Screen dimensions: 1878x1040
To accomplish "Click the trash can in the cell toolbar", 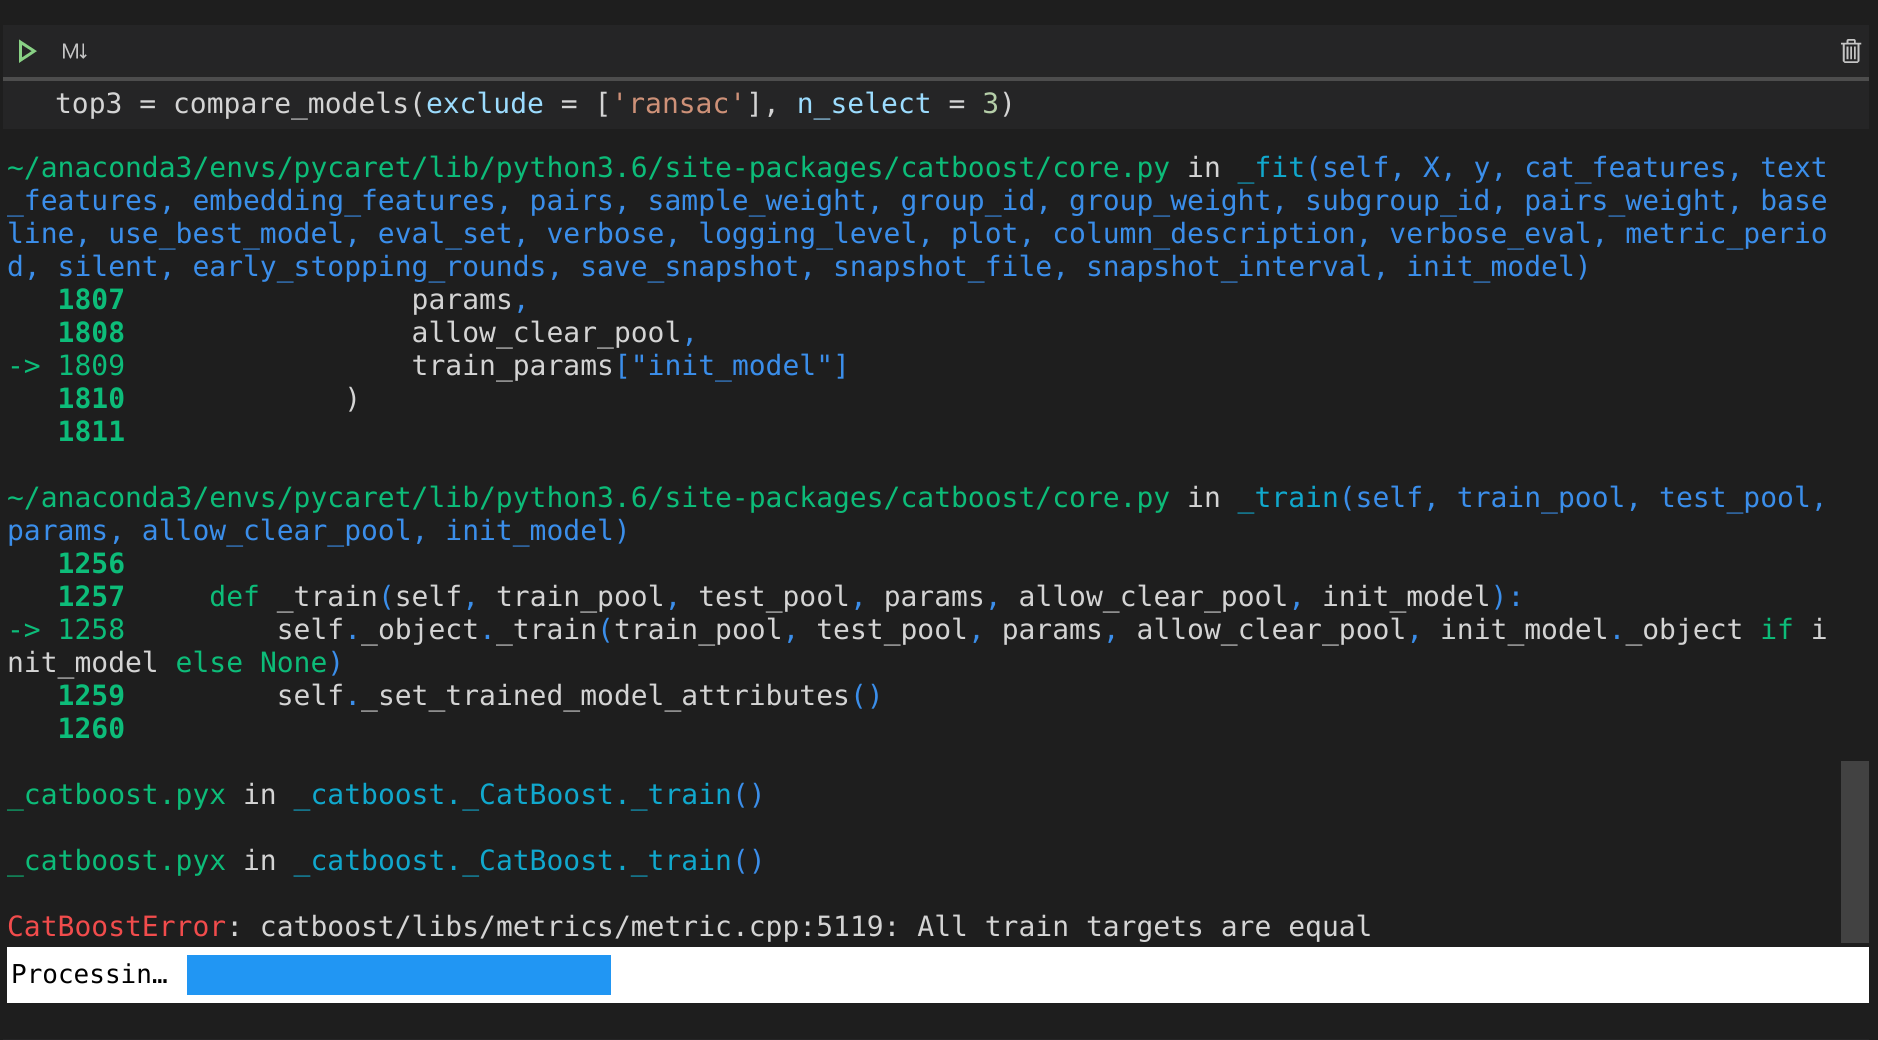I will pyautogui.click(x=1850, y=50).
